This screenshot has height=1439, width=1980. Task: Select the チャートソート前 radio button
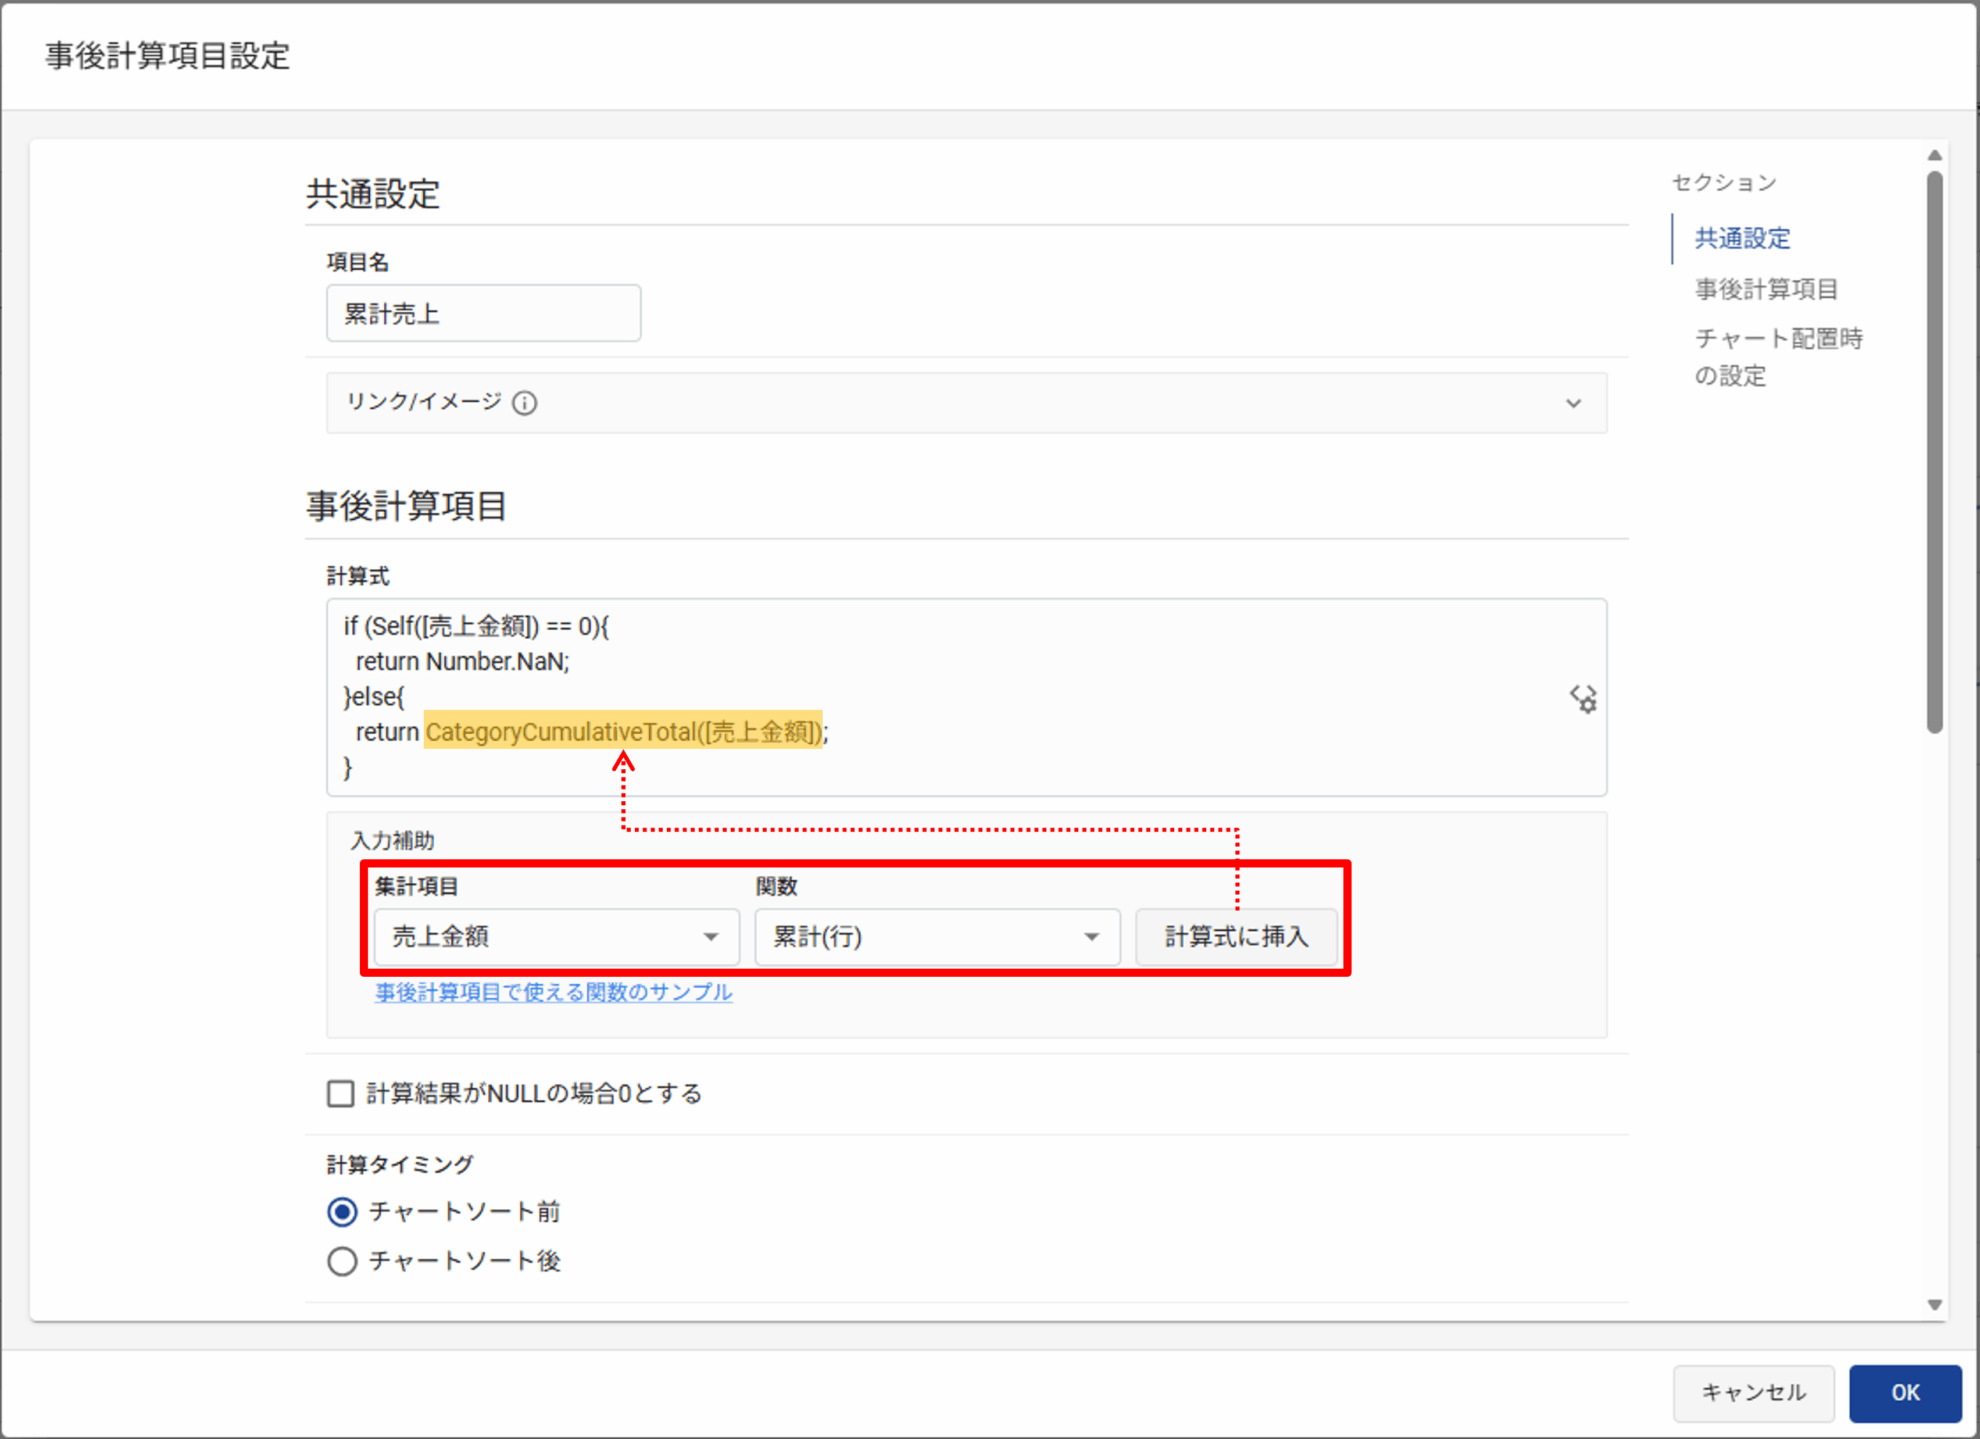(x=342, y=1212)
